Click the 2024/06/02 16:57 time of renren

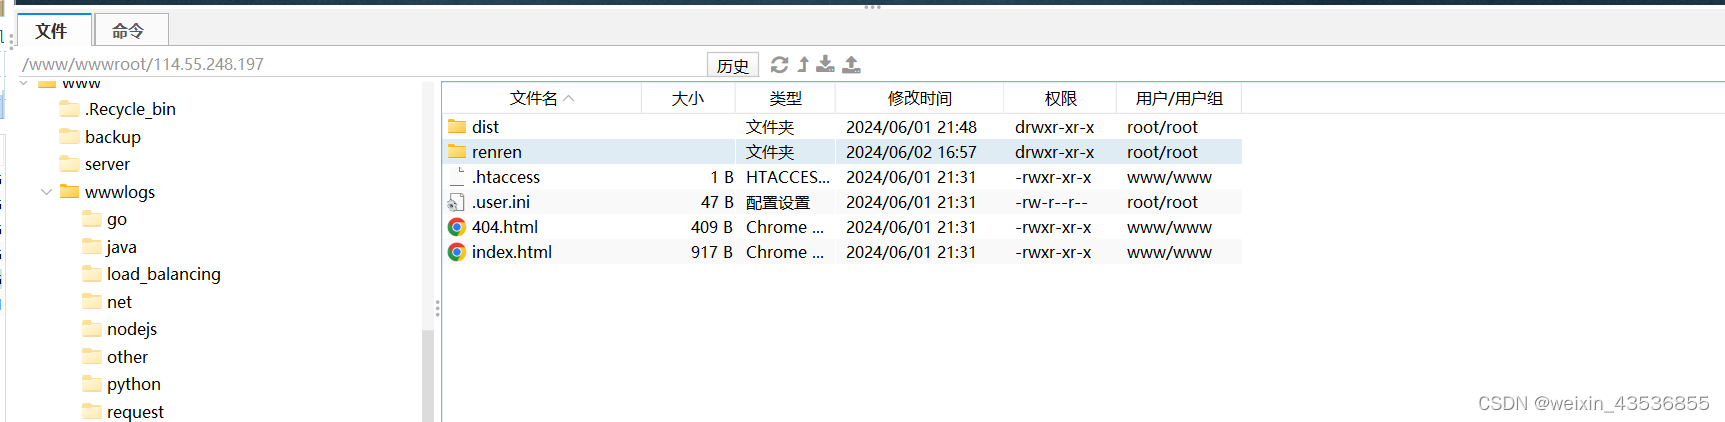(911, 152)
